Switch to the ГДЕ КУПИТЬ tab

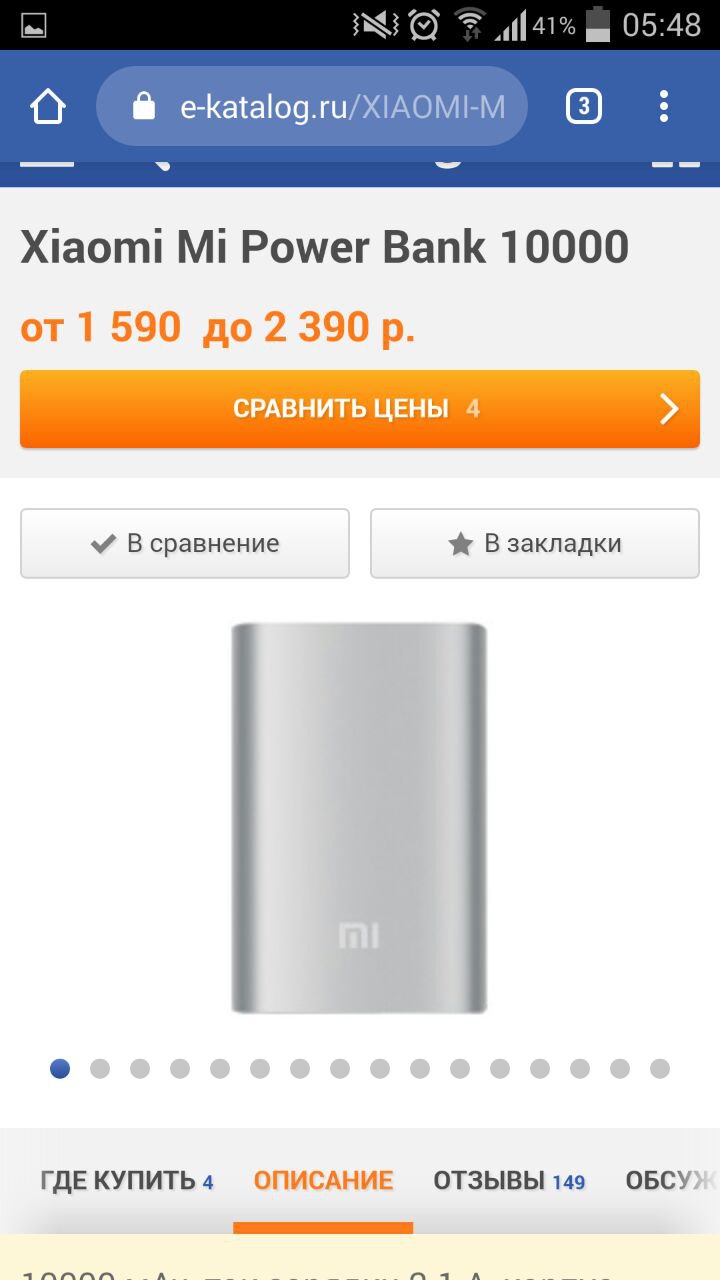click(127, 1181)
